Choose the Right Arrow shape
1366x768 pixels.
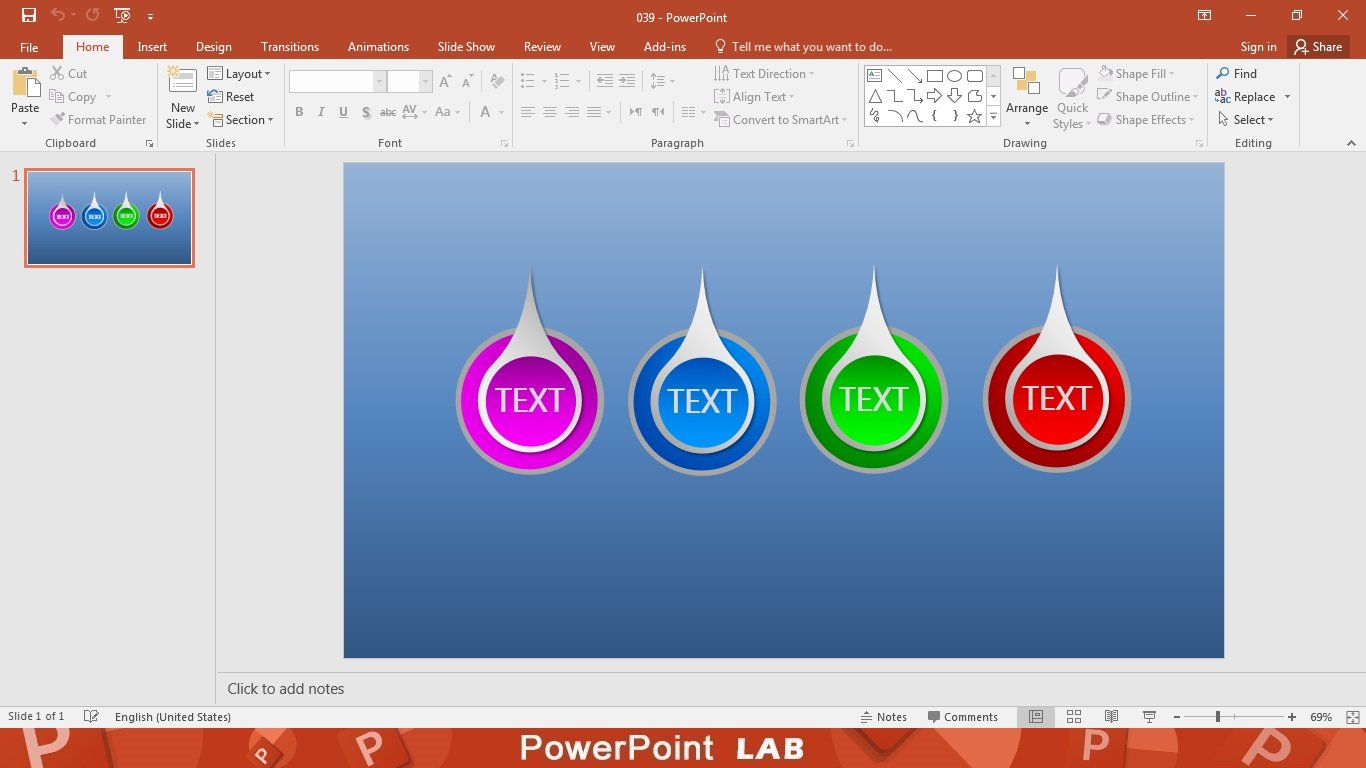[x=934, y=96]
